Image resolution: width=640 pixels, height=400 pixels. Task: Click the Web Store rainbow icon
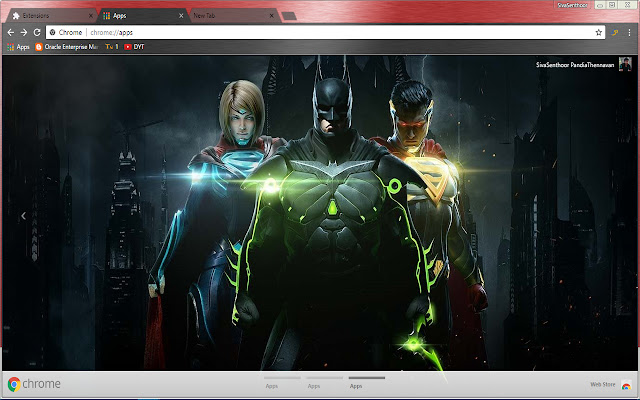pyautogui.click(x=626, y=384)
